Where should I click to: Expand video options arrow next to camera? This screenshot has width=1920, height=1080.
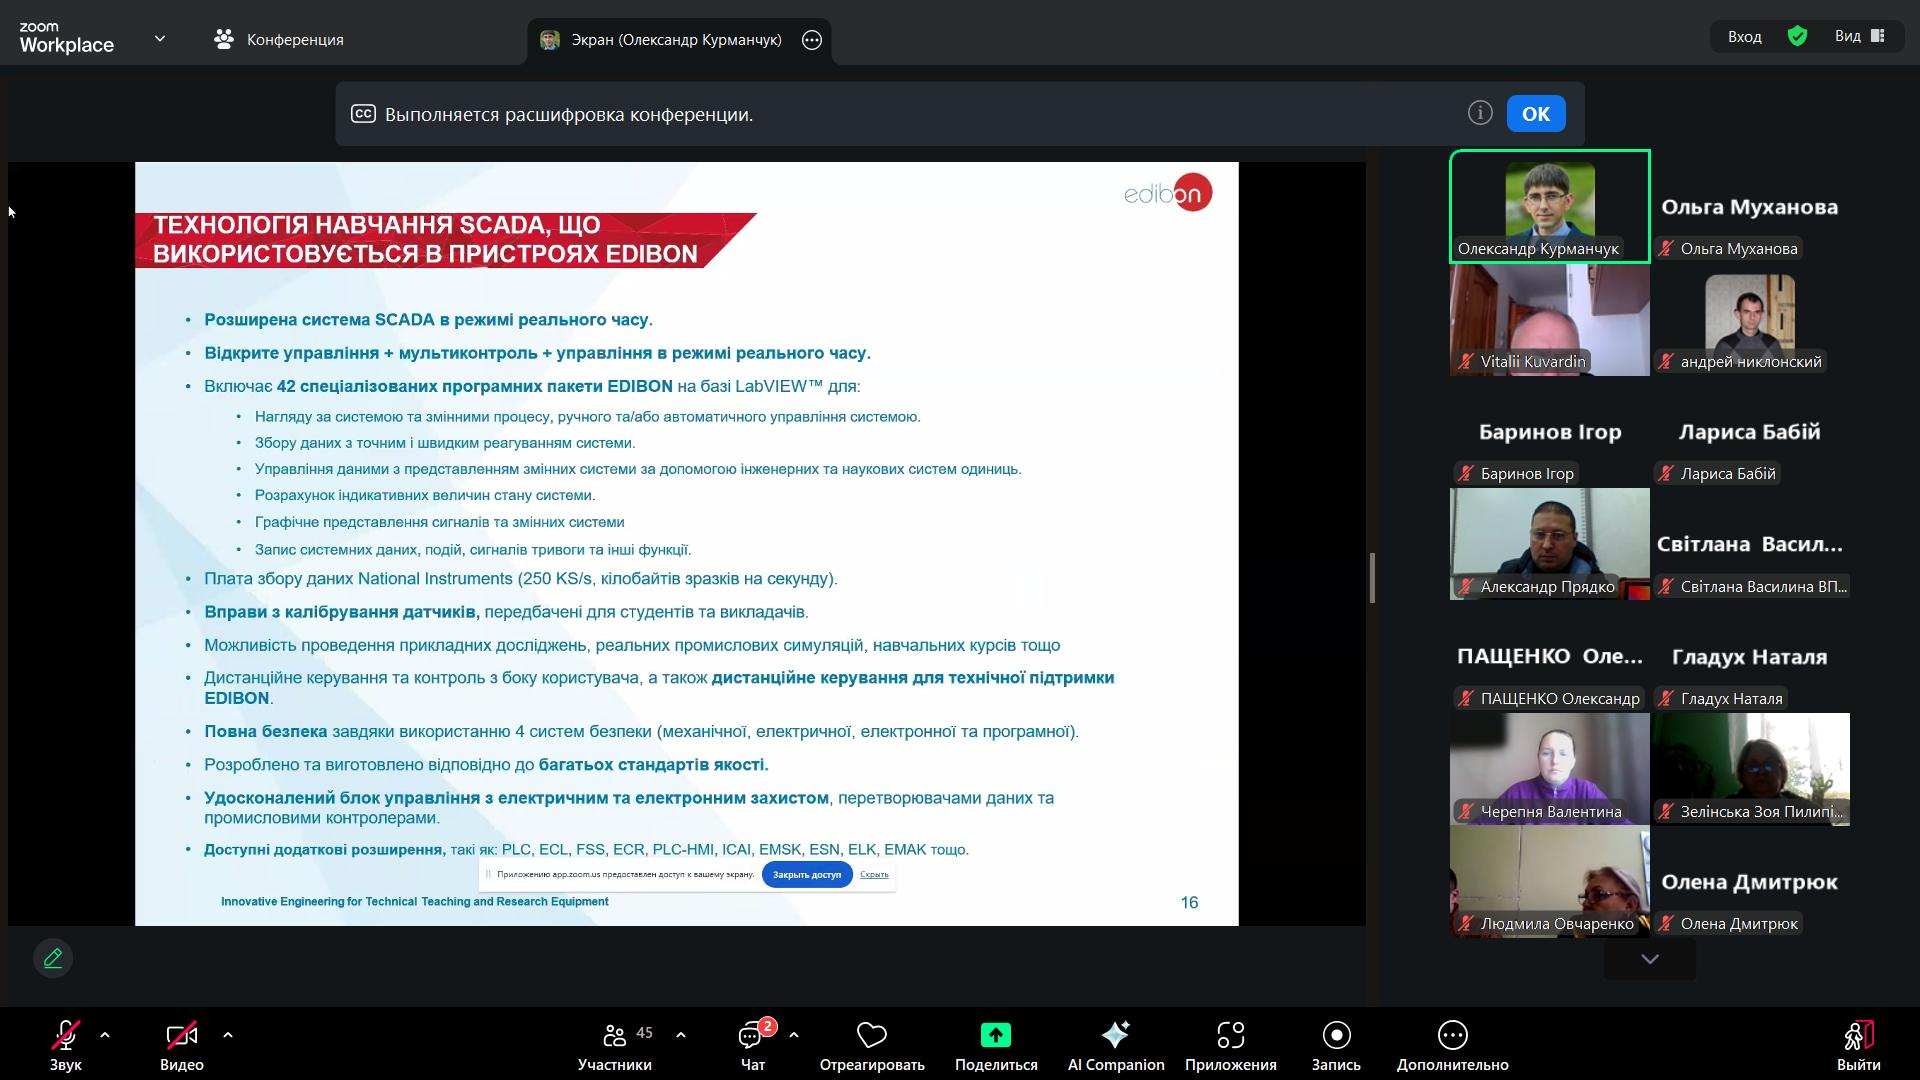tap(228, 1035)
